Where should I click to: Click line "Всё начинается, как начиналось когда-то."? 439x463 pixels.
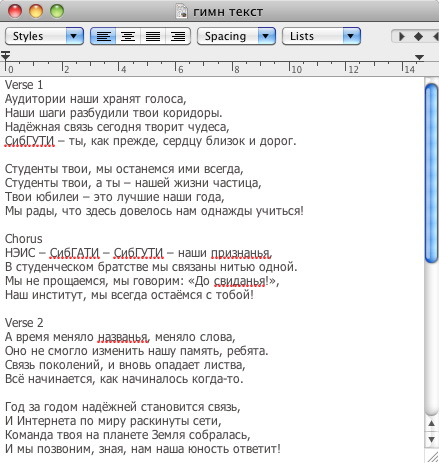[124, 379]
